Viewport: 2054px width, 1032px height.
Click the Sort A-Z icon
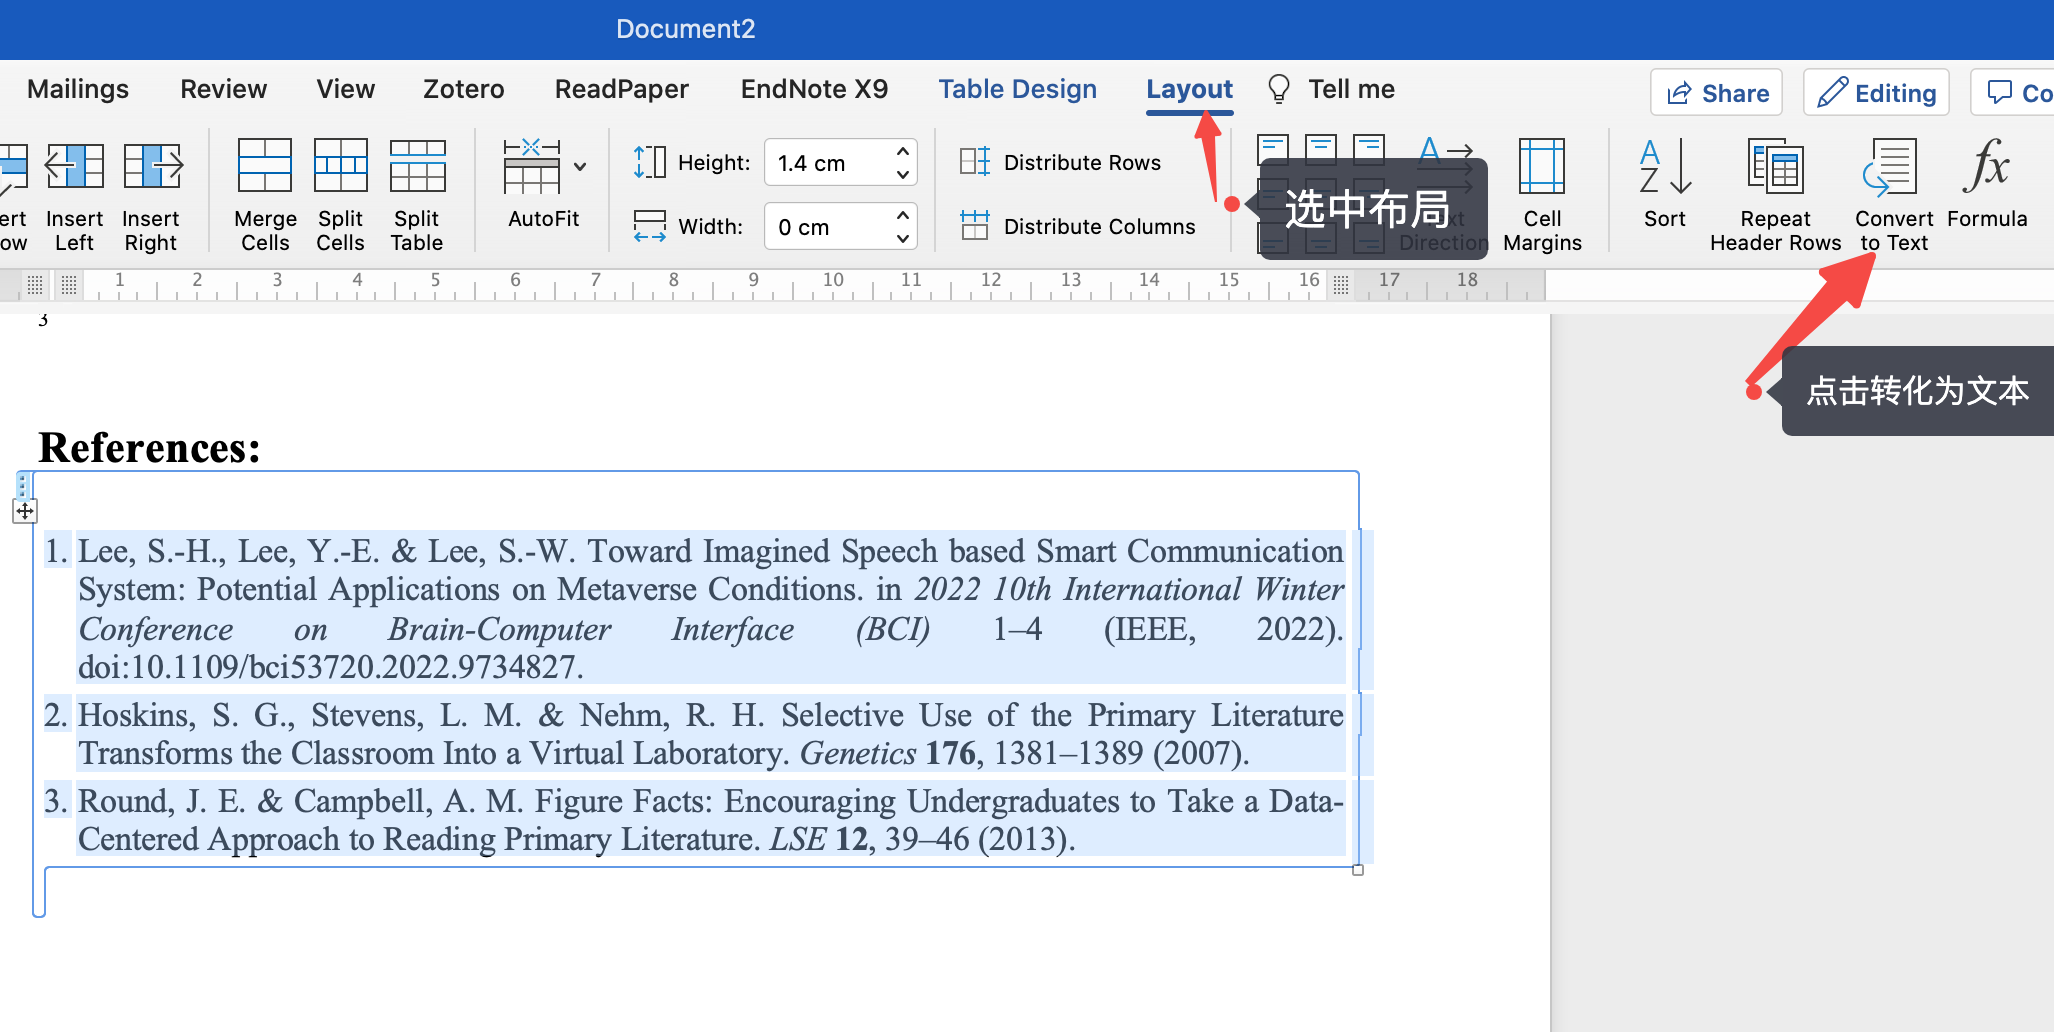coord(1665,166)
